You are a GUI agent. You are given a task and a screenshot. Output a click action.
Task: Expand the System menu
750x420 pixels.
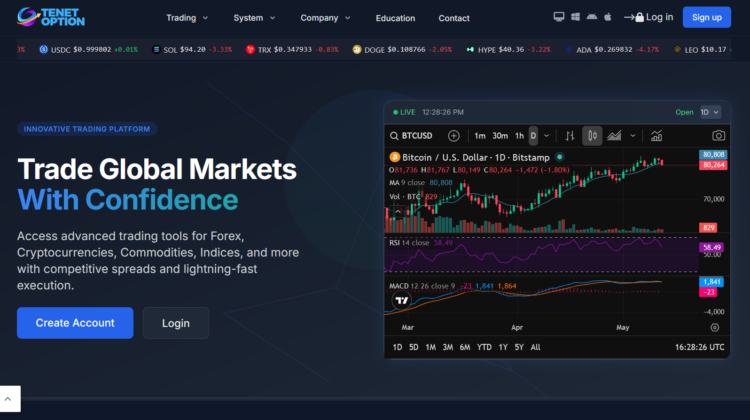254,18
